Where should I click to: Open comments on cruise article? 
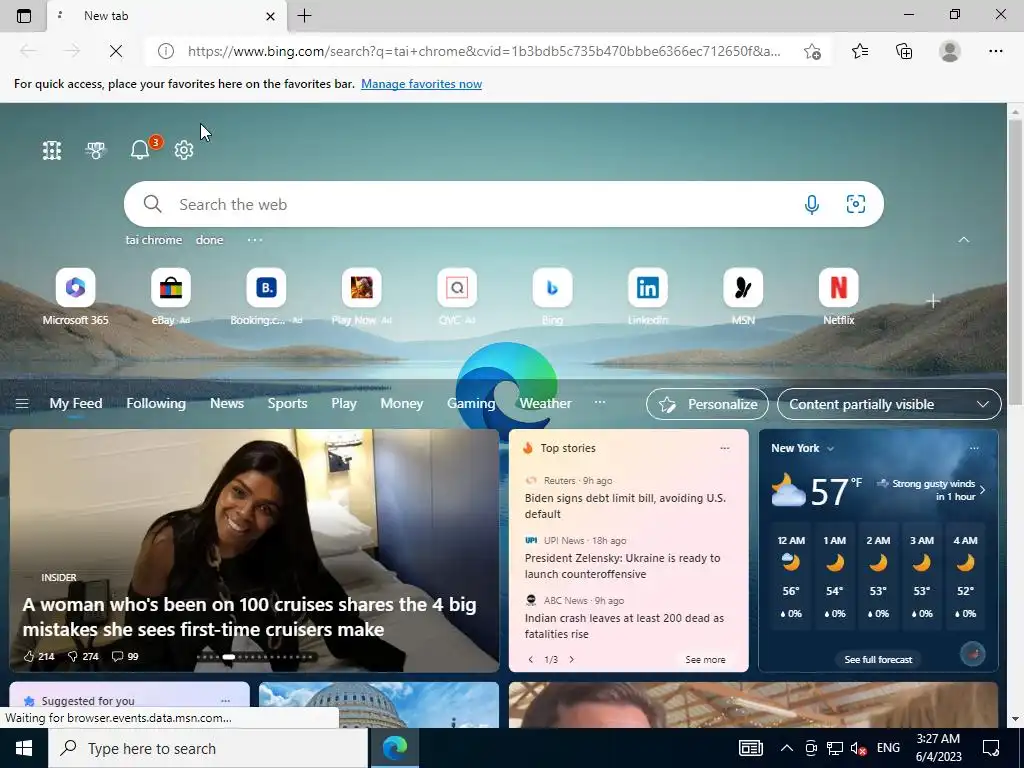(125, 656)
